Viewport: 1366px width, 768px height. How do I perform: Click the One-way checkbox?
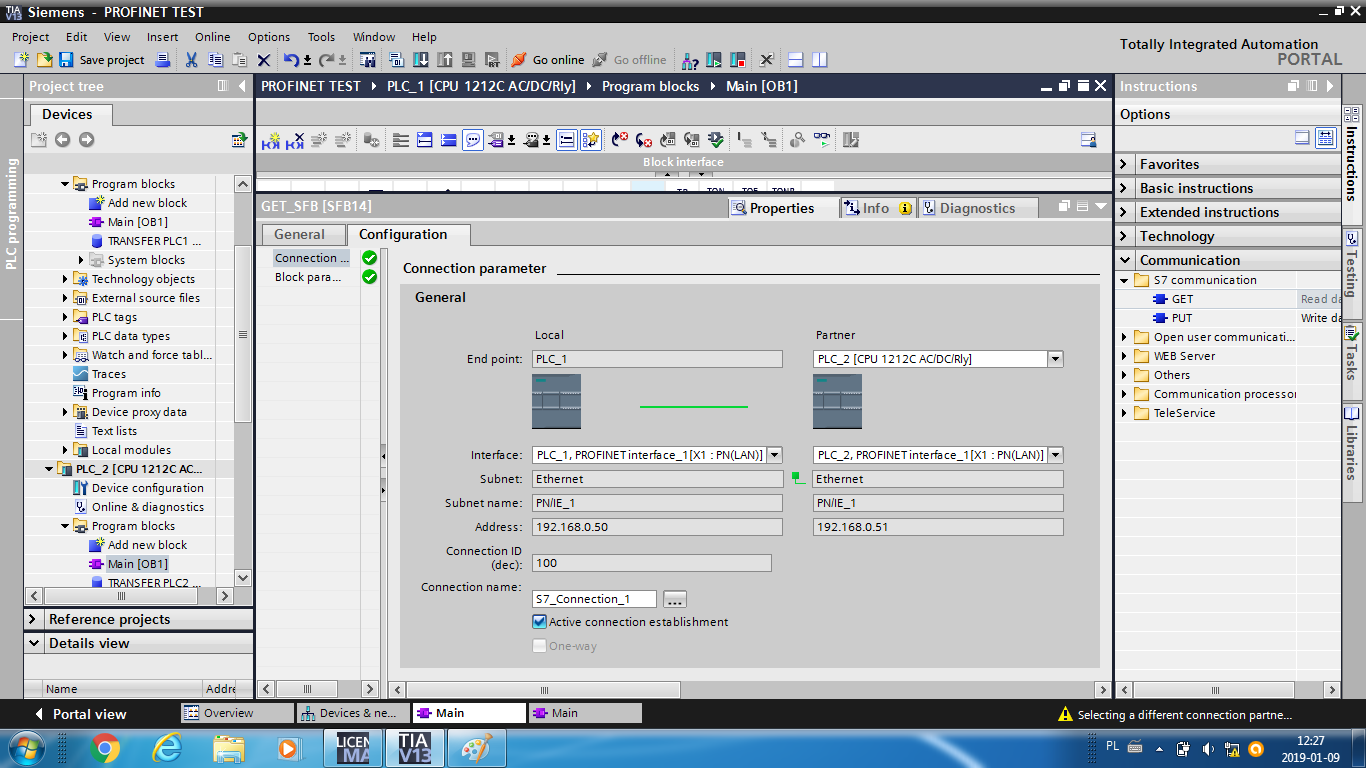540,646
